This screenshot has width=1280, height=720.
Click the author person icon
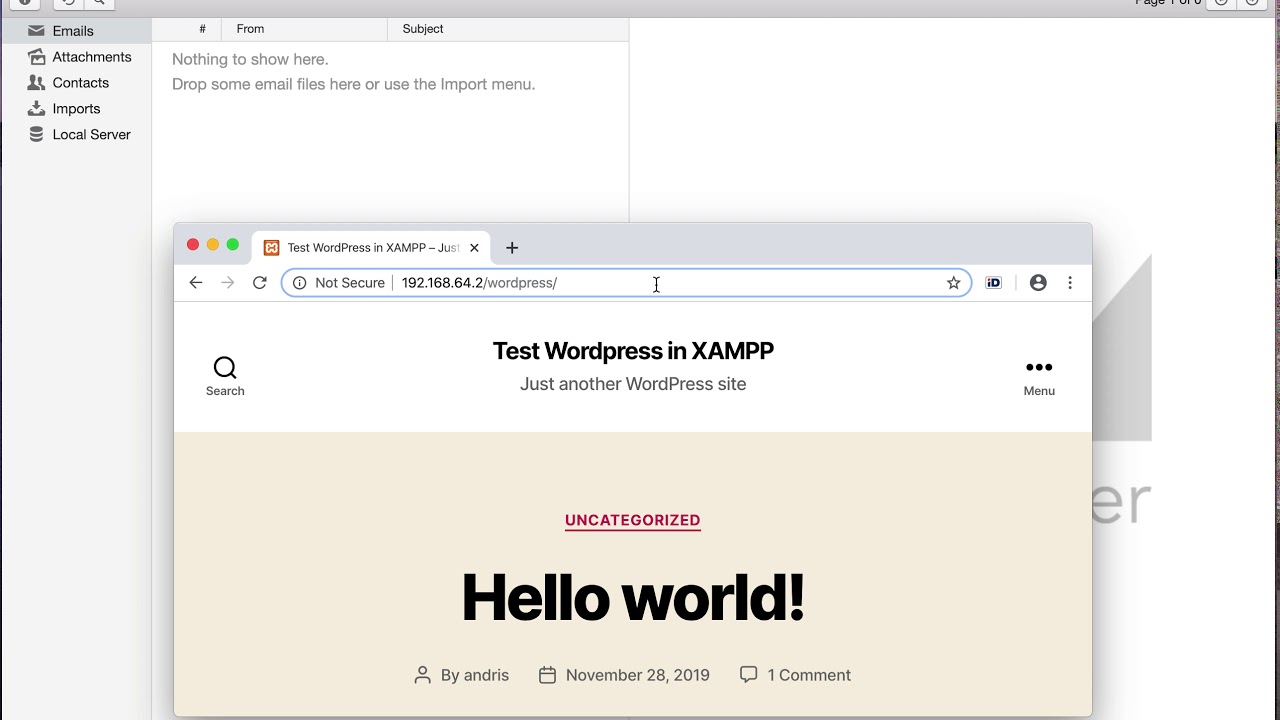(x=423, y=675)
